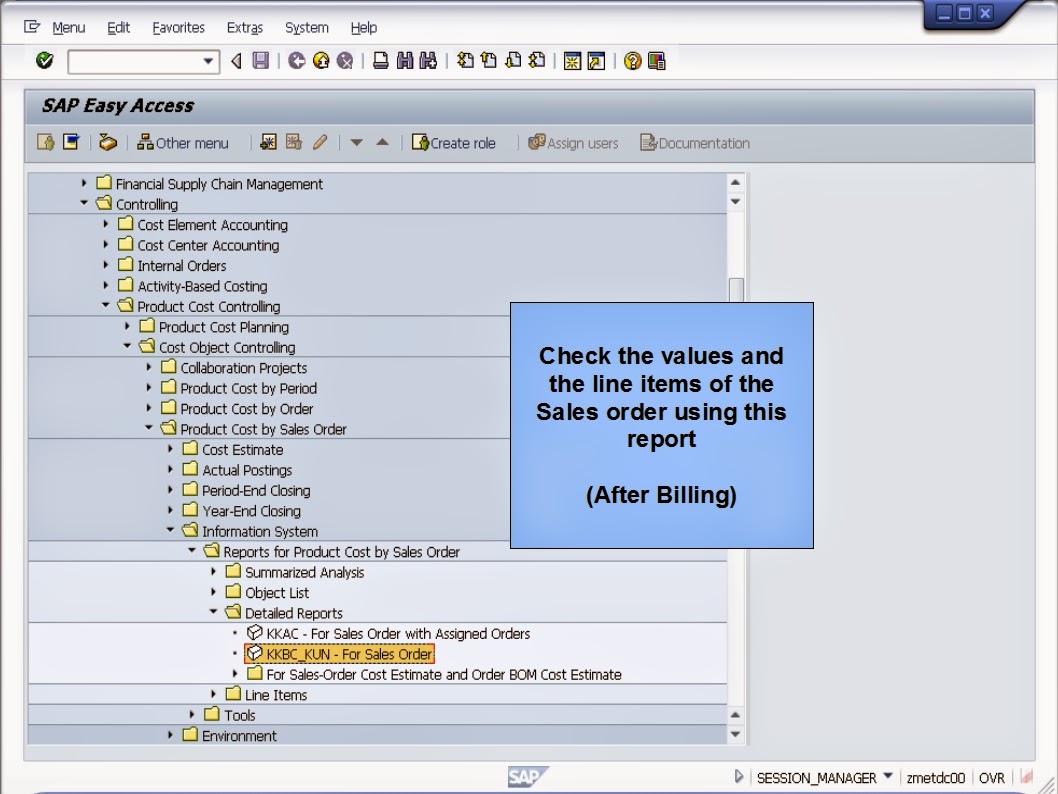1058x794 pixels.
Task: Open the SESSION_MANAGER status bar dropdown
Action: coord(887,776)
